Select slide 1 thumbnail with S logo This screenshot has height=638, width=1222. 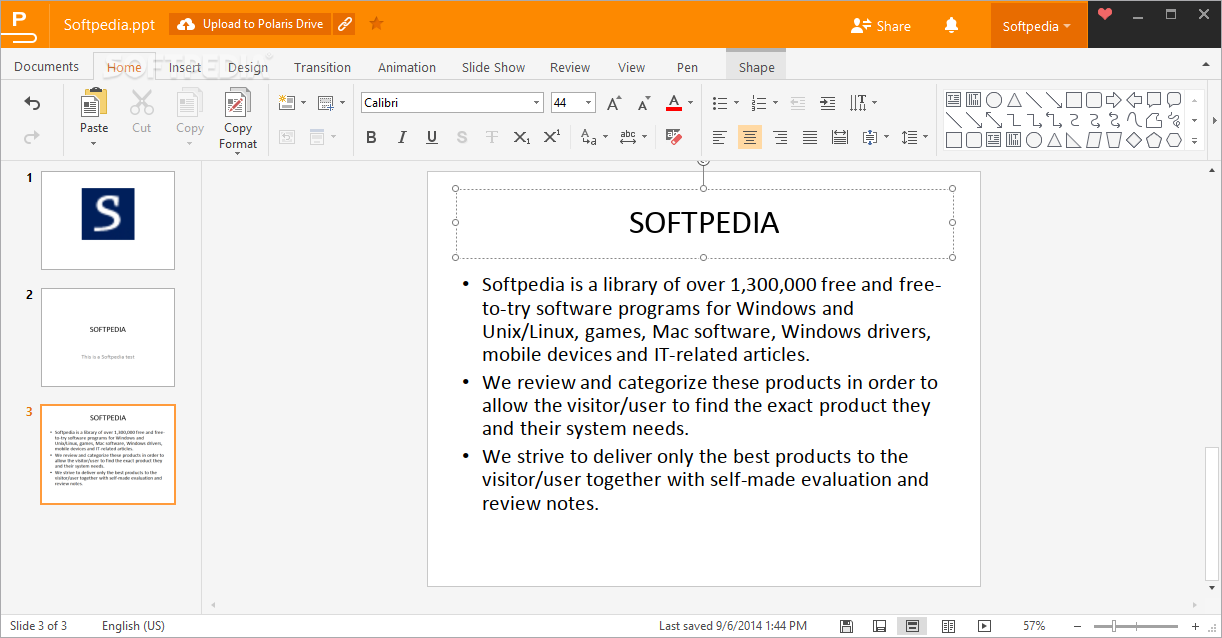pos(108,220)
